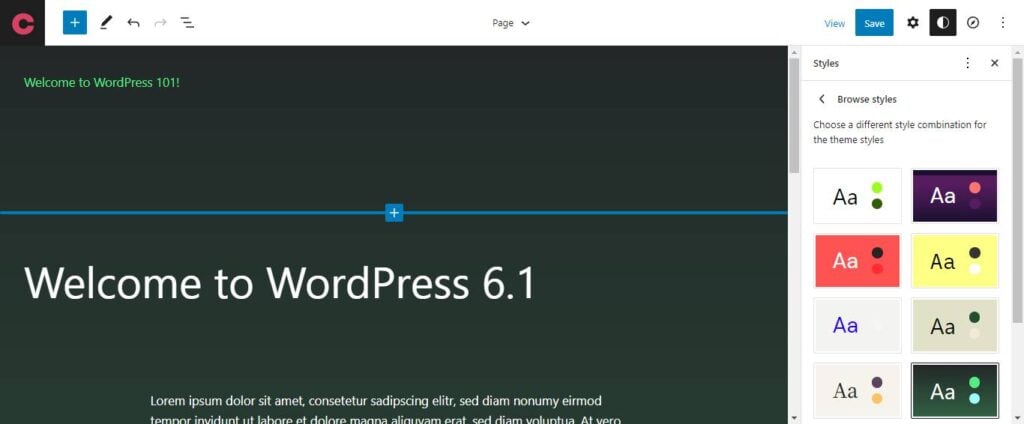Open the List View
This screenshot has height=424, width=1024.
[187, 23]
